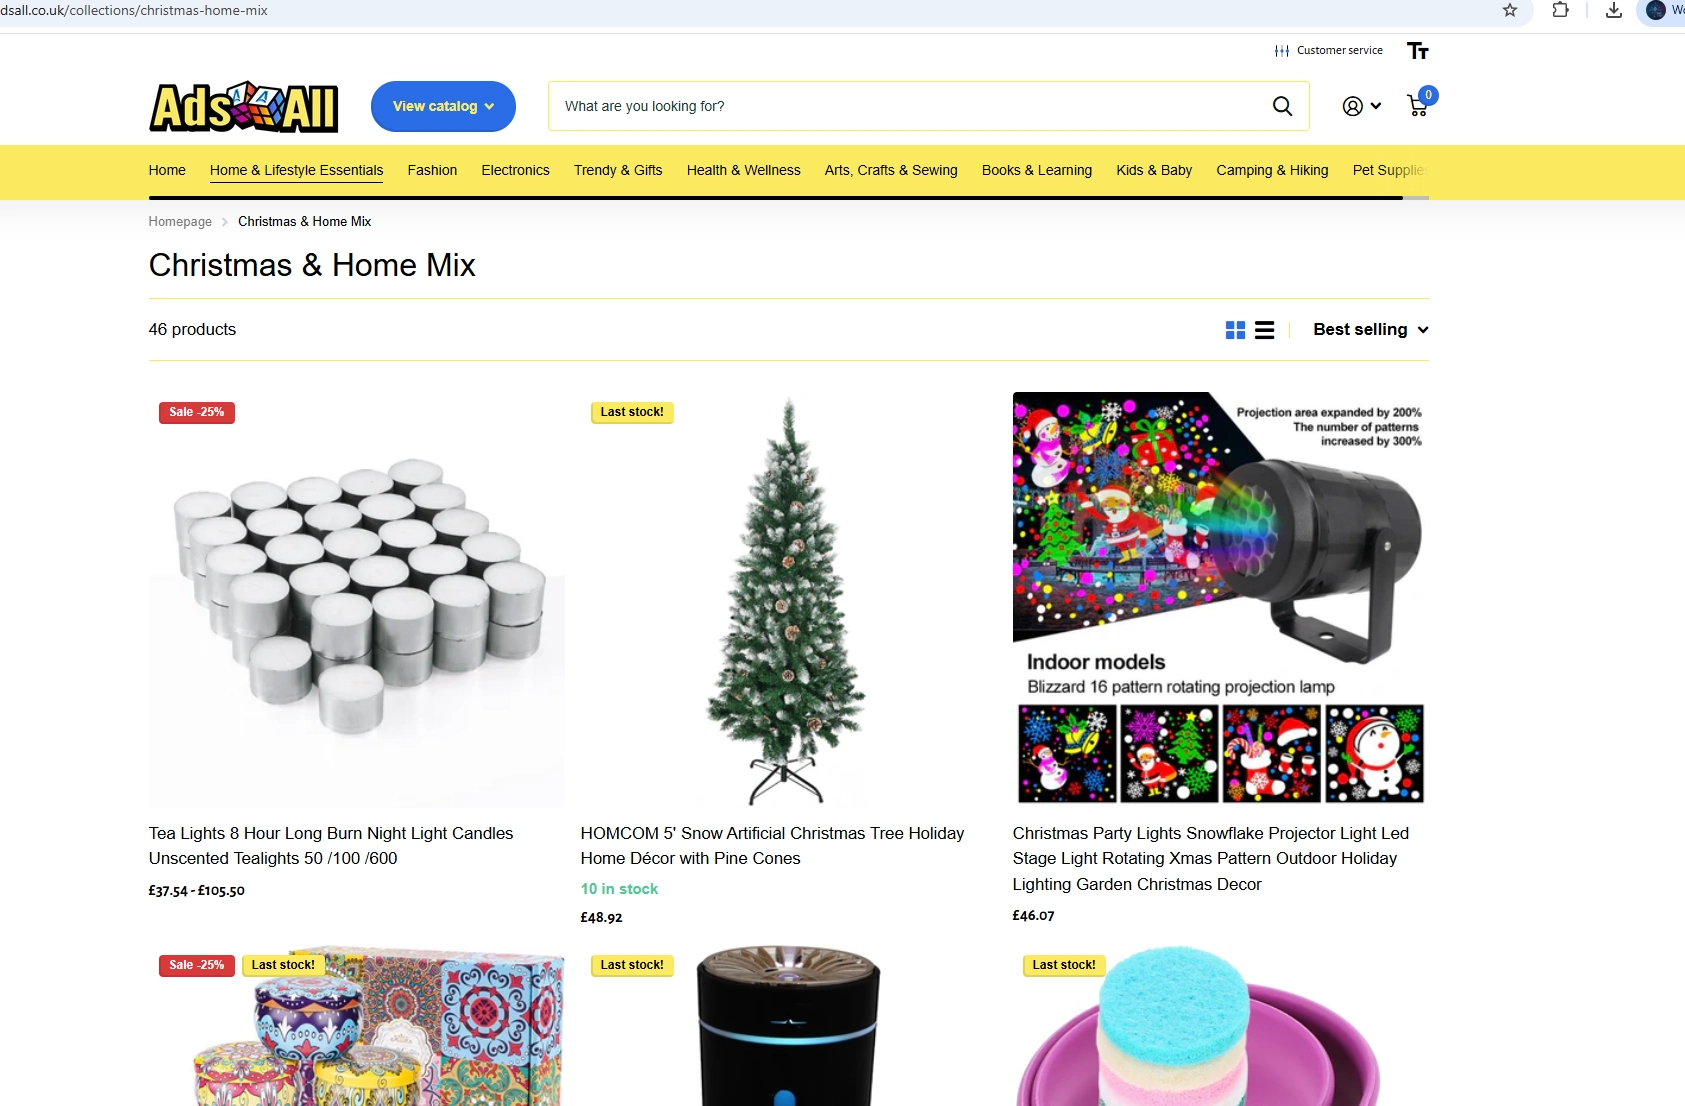Expand the account menu chevron
This screenshot has width=1685, height=1106.
pyautogui.click(x=1376, y=106)
